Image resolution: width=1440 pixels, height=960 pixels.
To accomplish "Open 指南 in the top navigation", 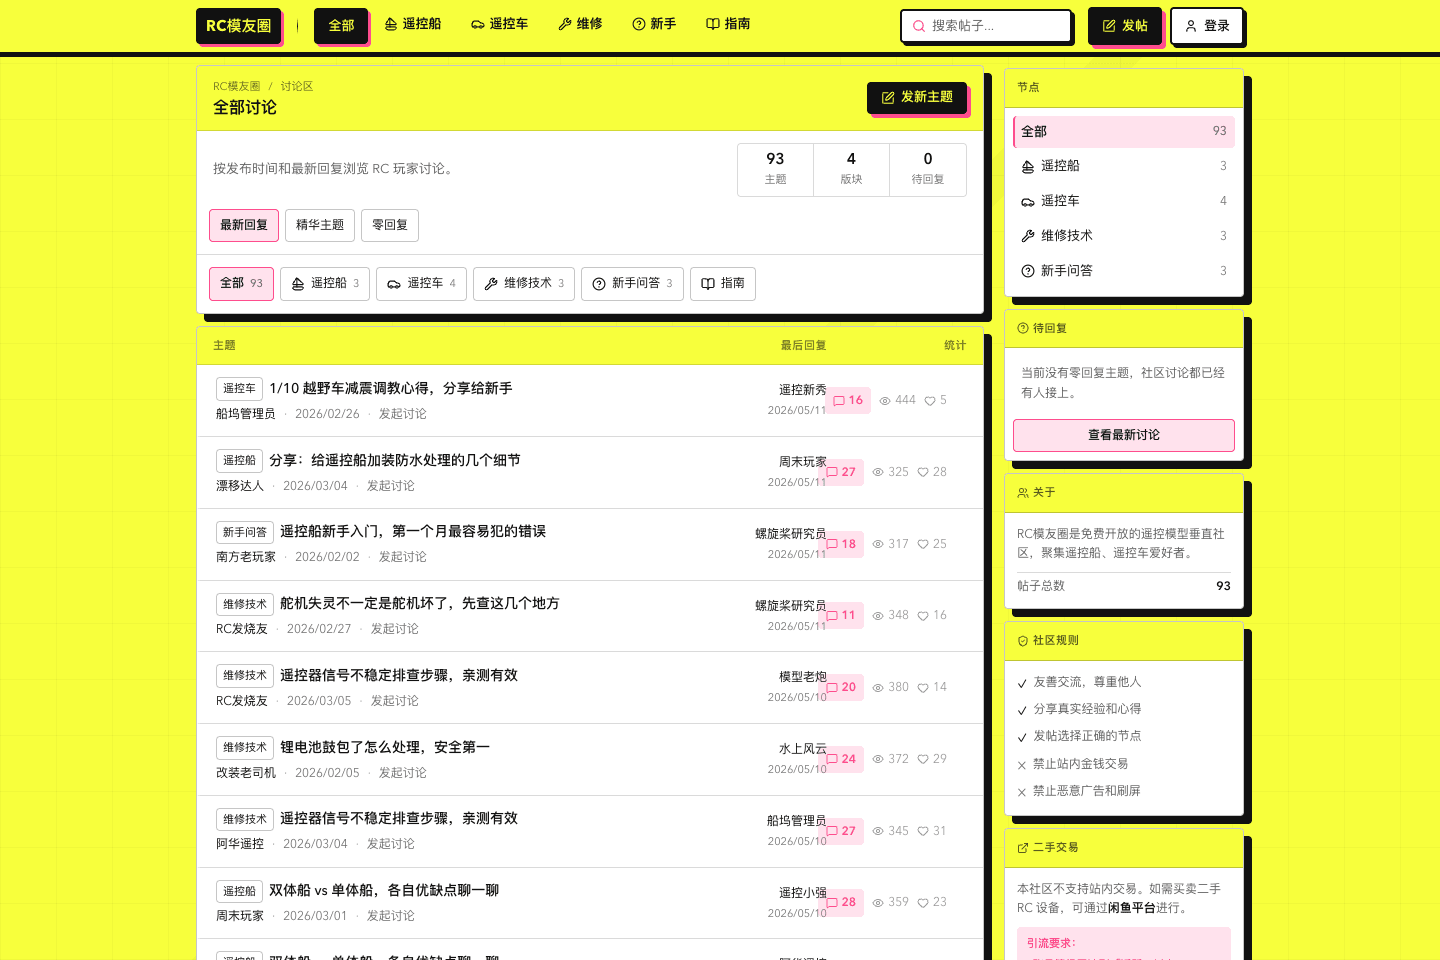I will click(728, 24).
